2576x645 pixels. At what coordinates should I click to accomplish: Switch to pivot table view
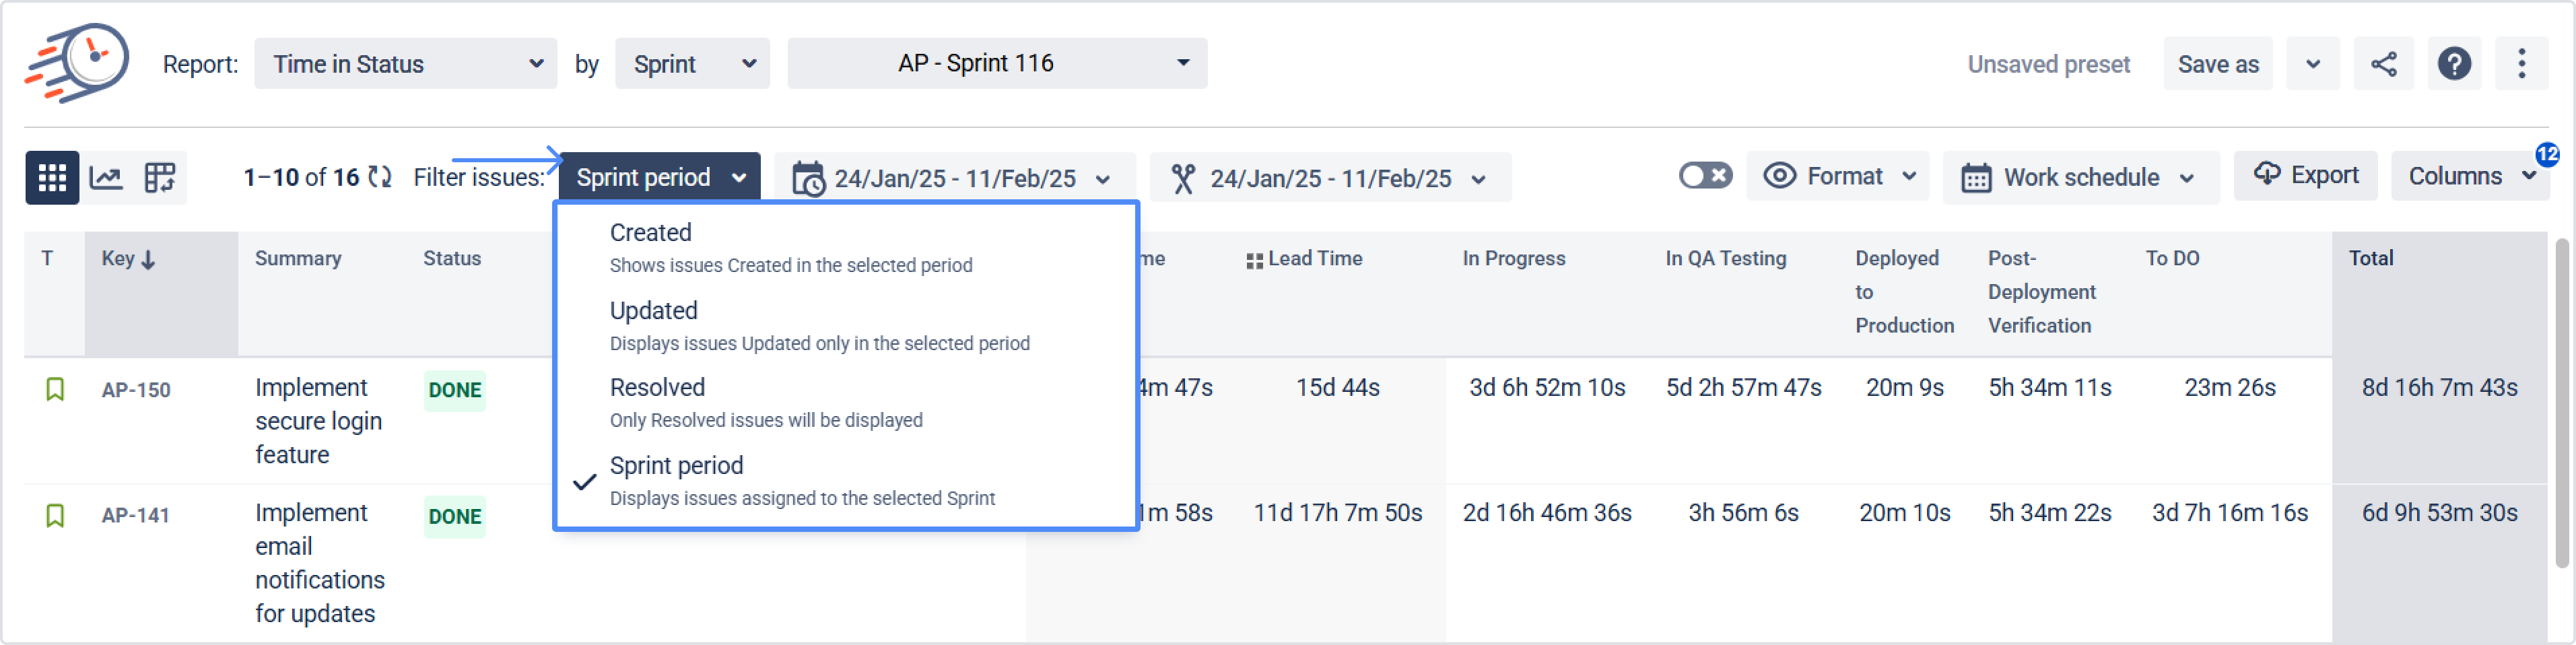point(159,178)
